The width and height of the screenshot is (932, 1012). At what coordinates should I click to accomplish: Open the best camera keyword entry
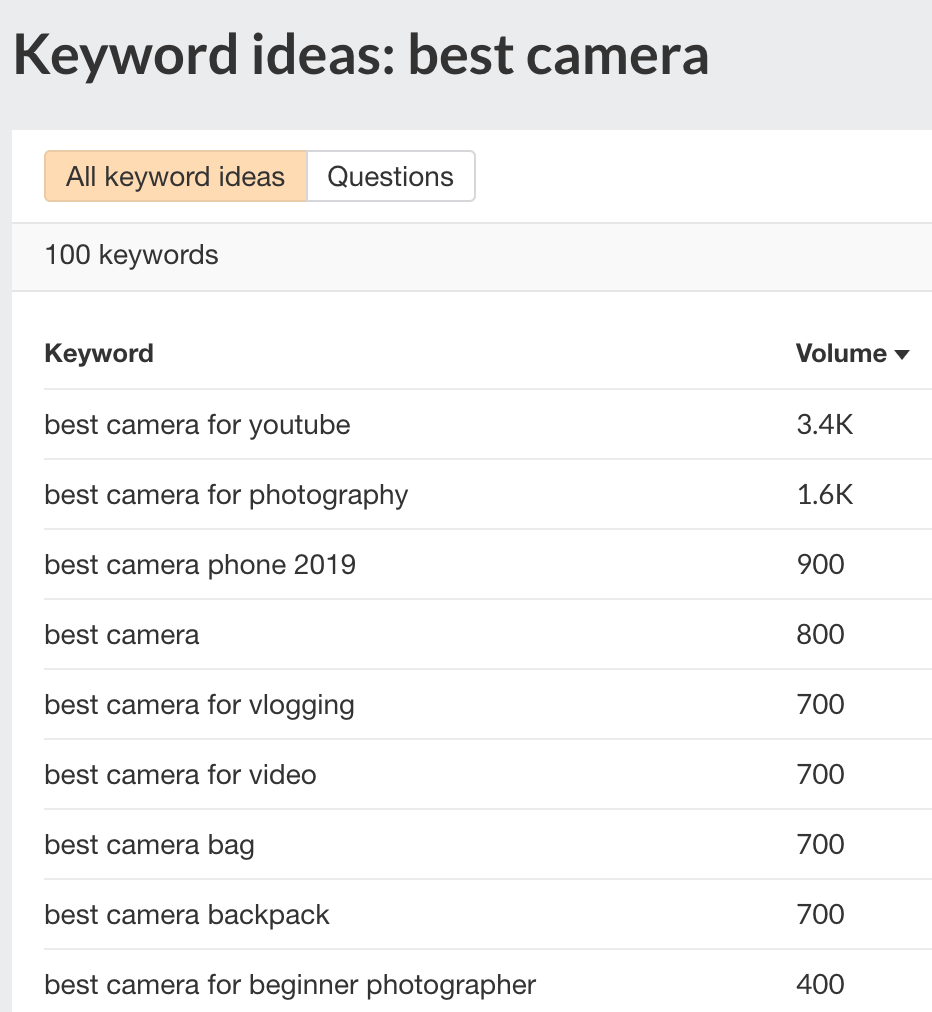(x=121, y=635)
